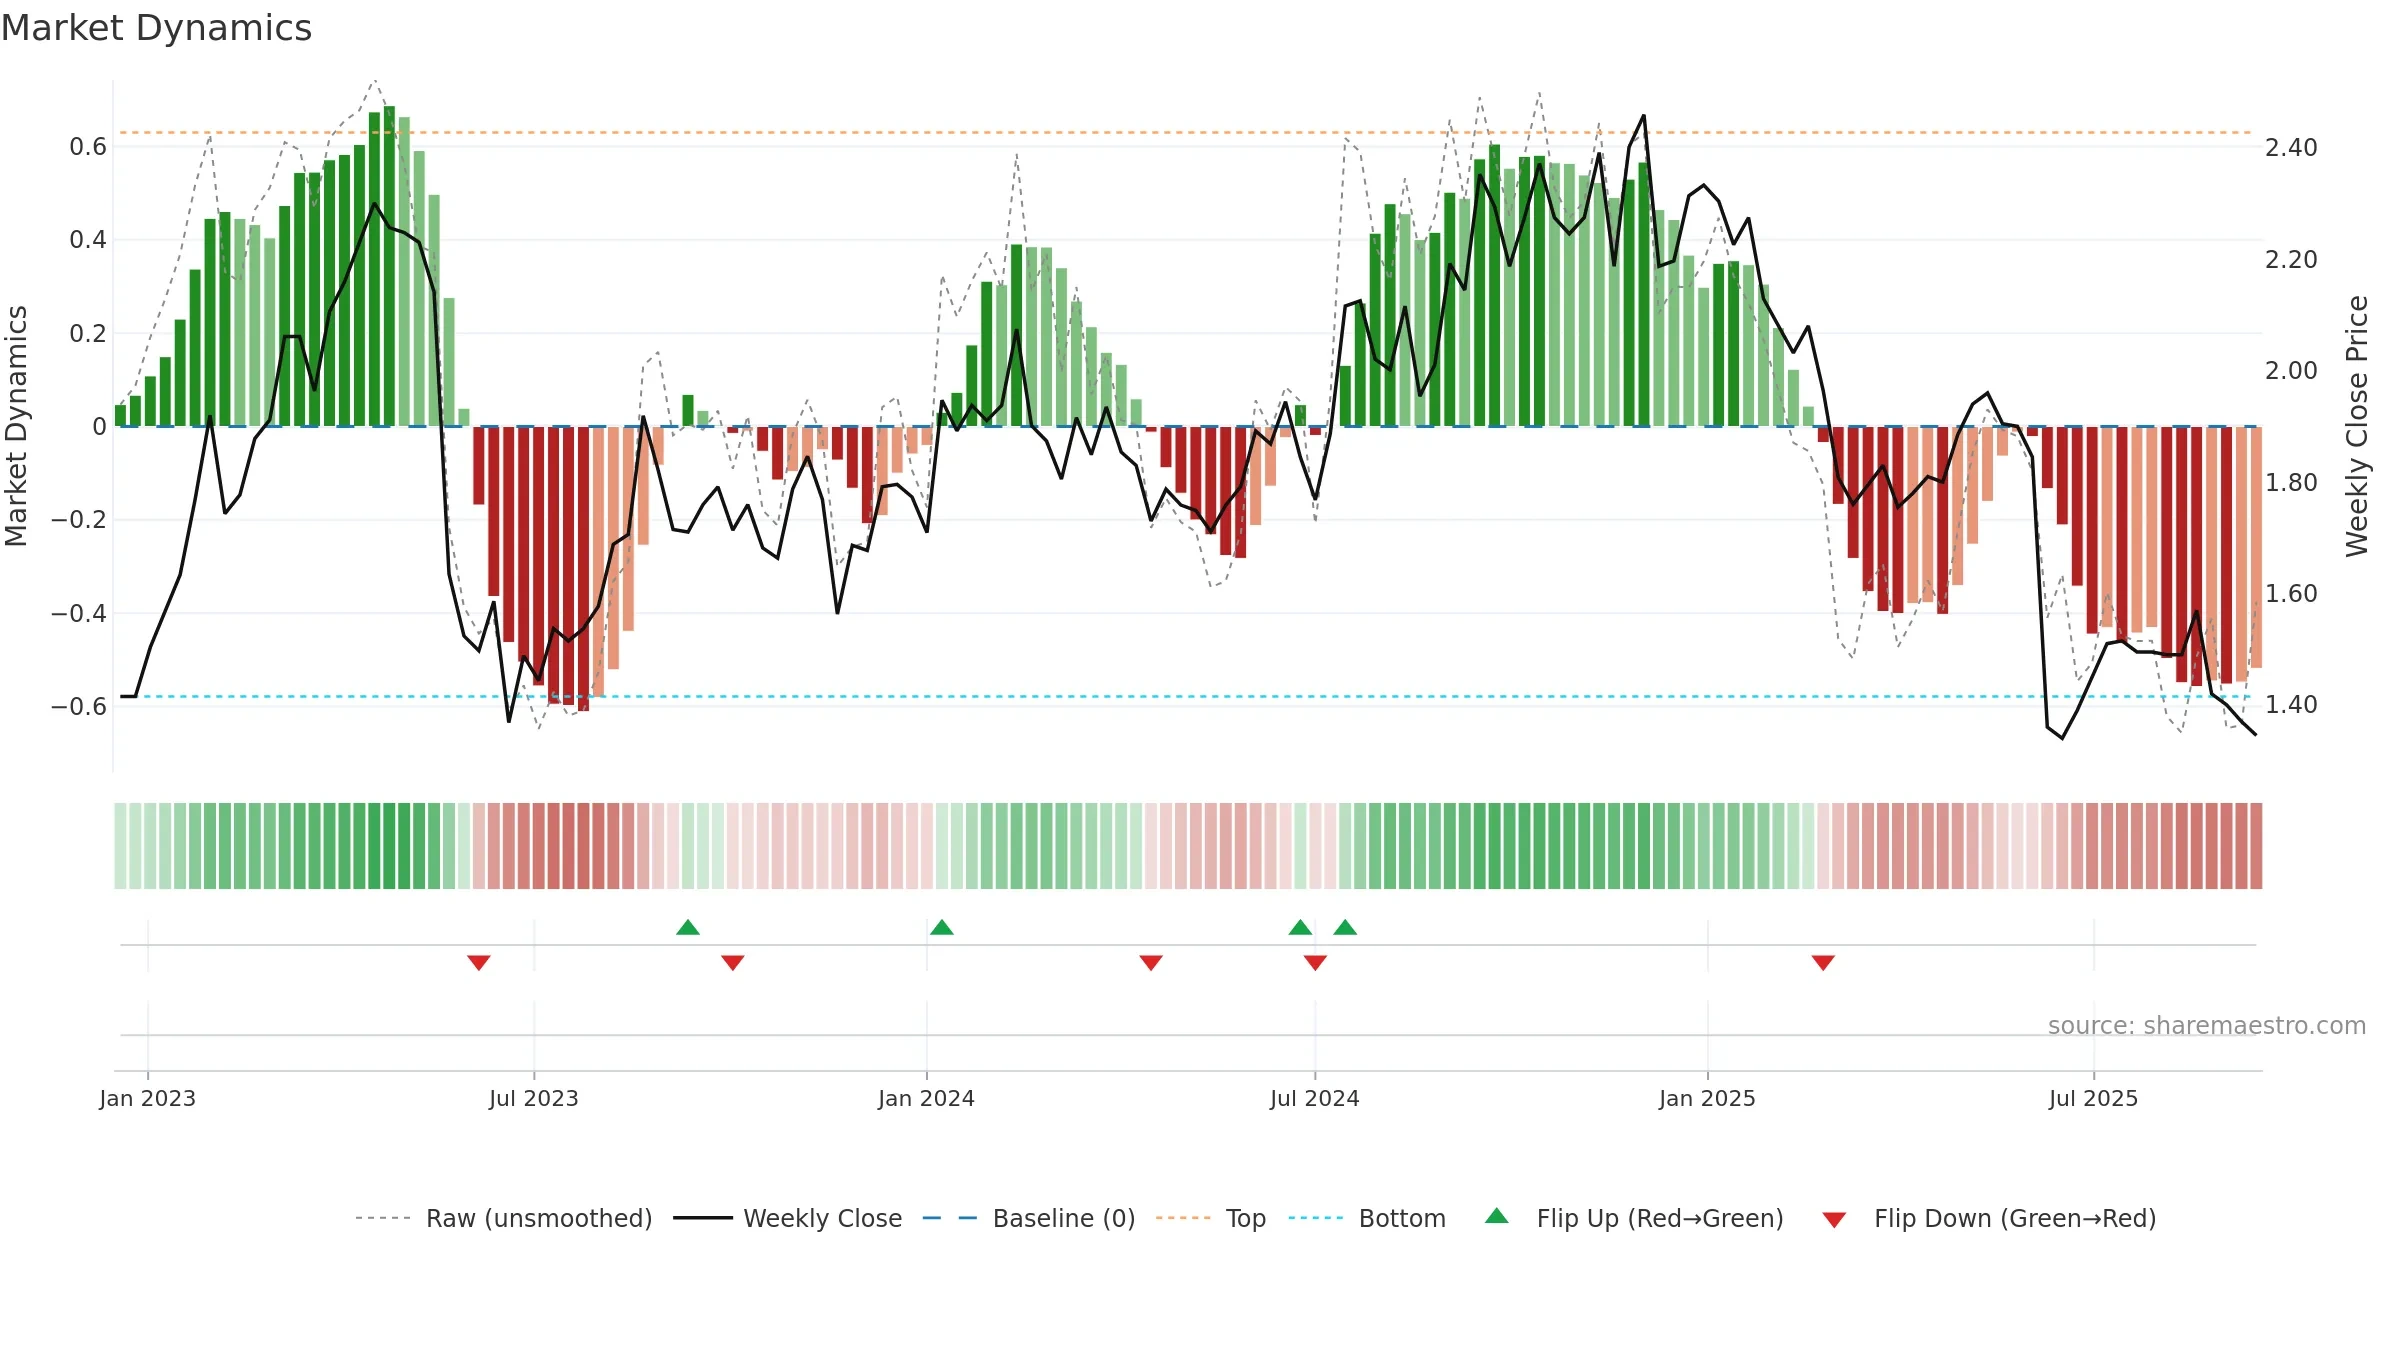
Task: Click the last flip-up marker after July 2024
Action: (1345, 927)
